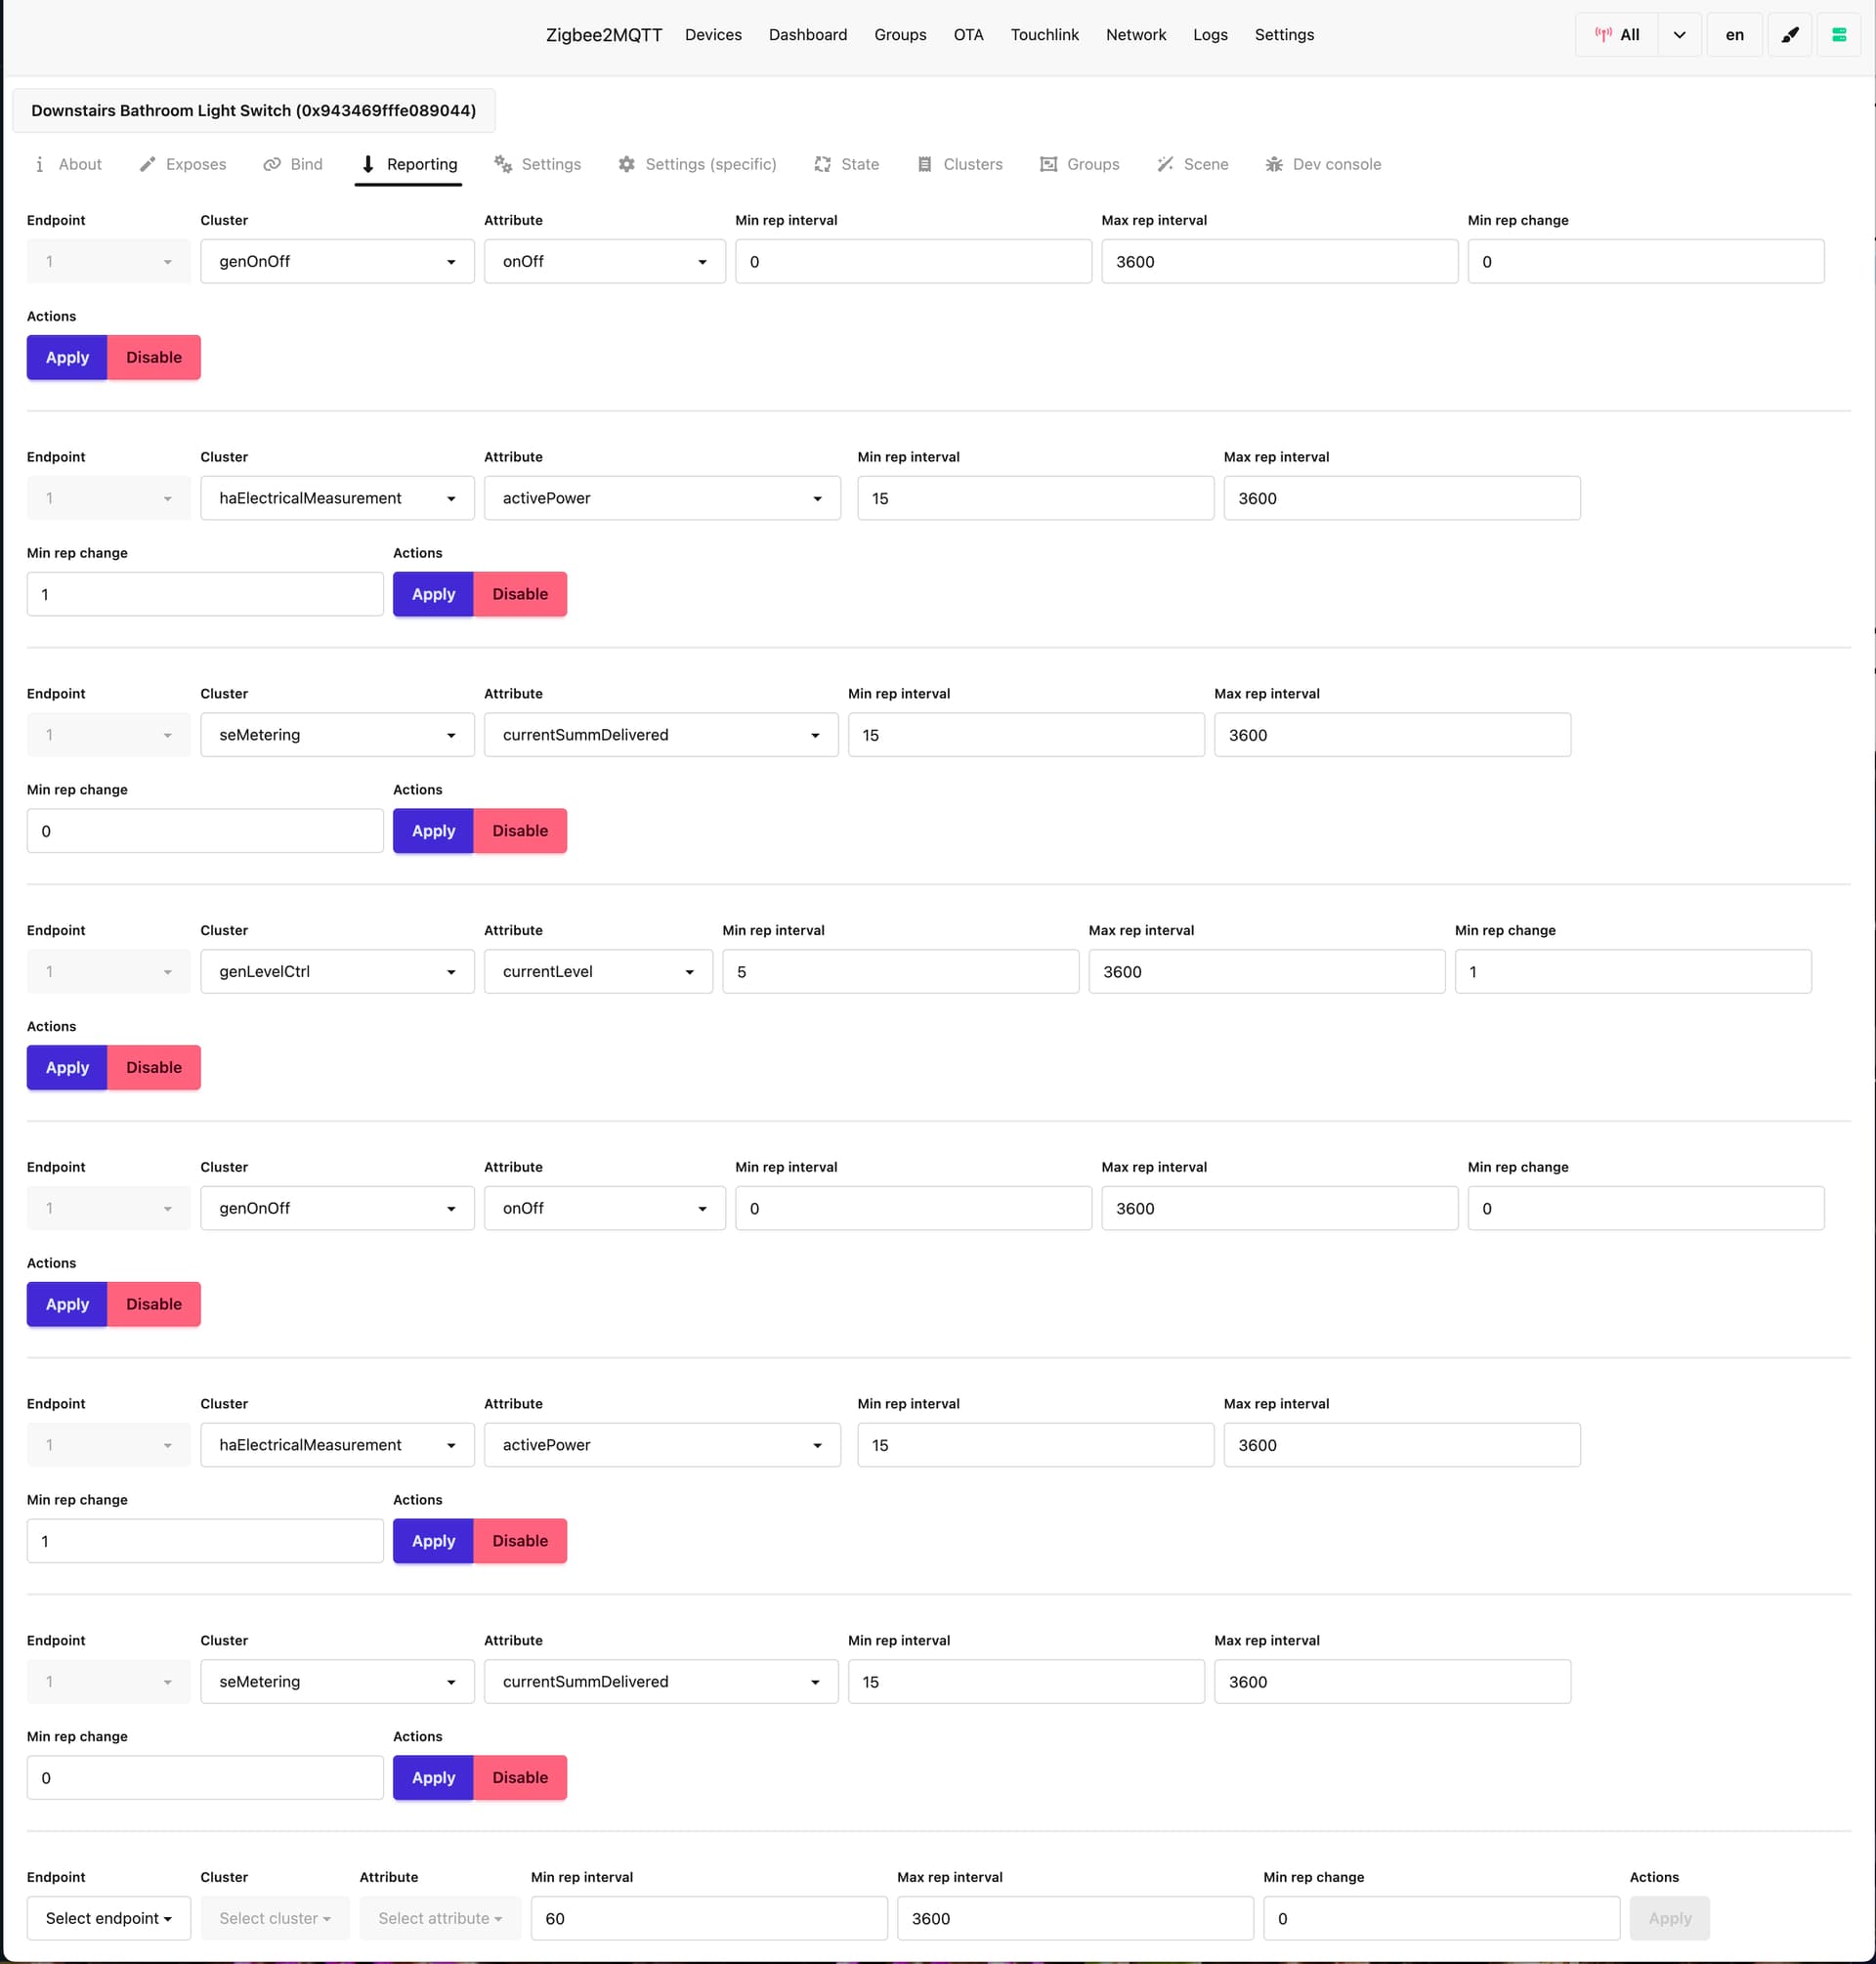Open the Bind tab with link icon
Image resolution: width=1876 pixels, height=1964 pixels.
[293, 164]
